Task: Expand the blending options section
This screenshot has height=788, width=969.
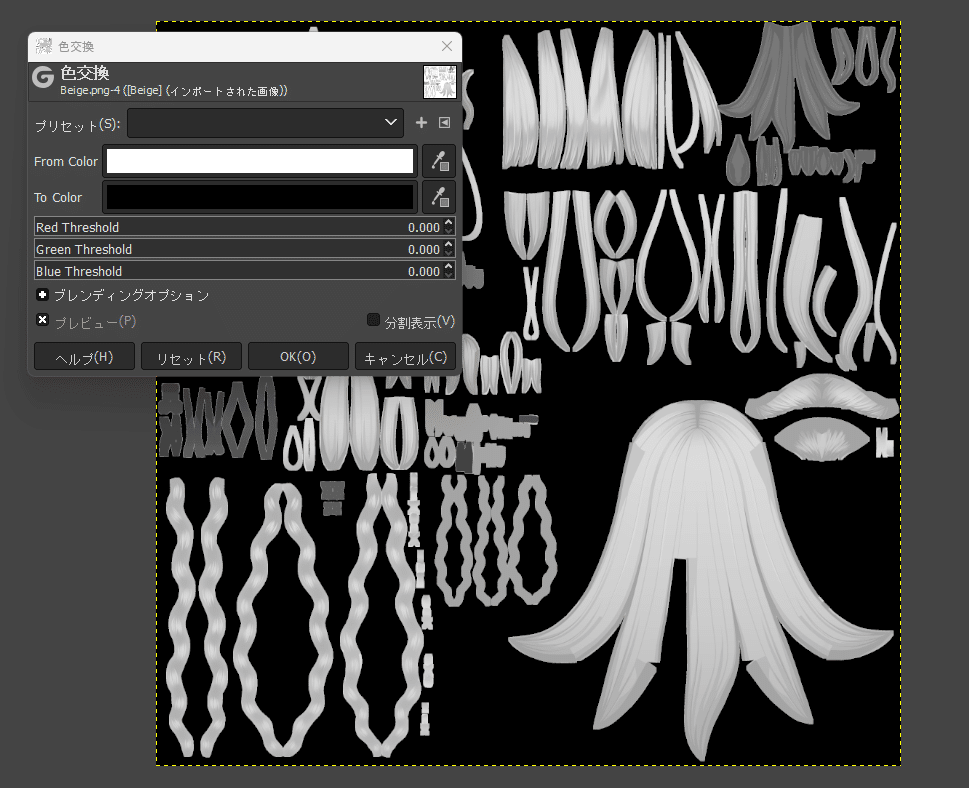Action: 42,295
